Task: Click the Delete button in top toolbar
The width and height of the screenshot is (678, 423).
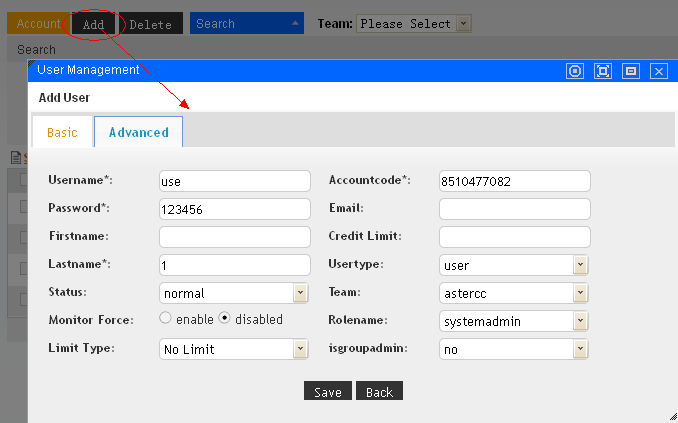Action: click(151, 24)
